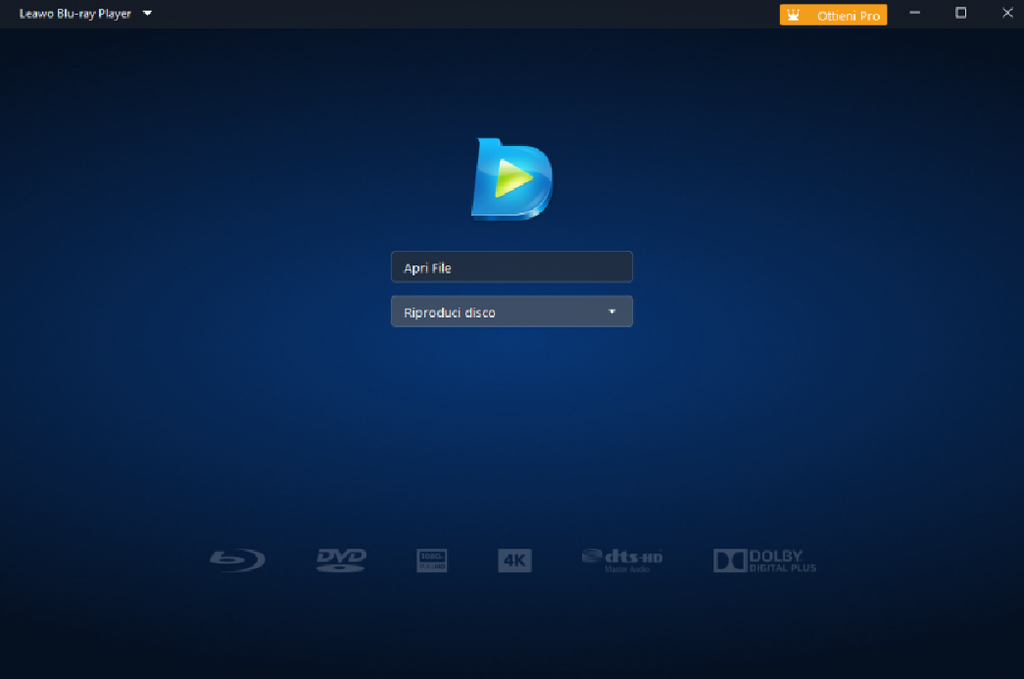Click the Leawo Blu-ray Player title text
This screenshot has height=679, width=1024.
point(75,14)
